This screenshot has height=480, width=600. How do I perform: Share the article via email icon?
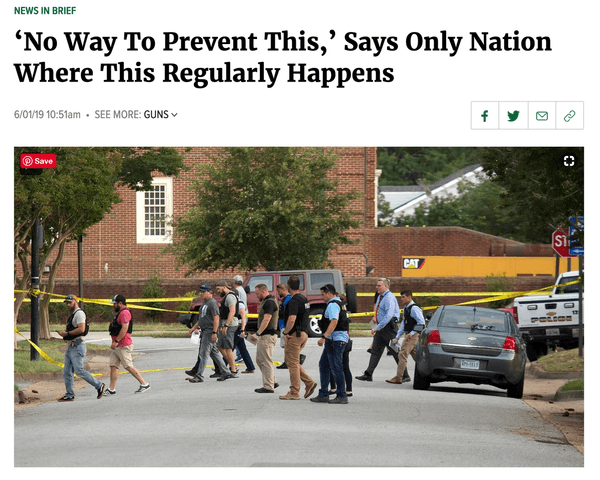541,116
